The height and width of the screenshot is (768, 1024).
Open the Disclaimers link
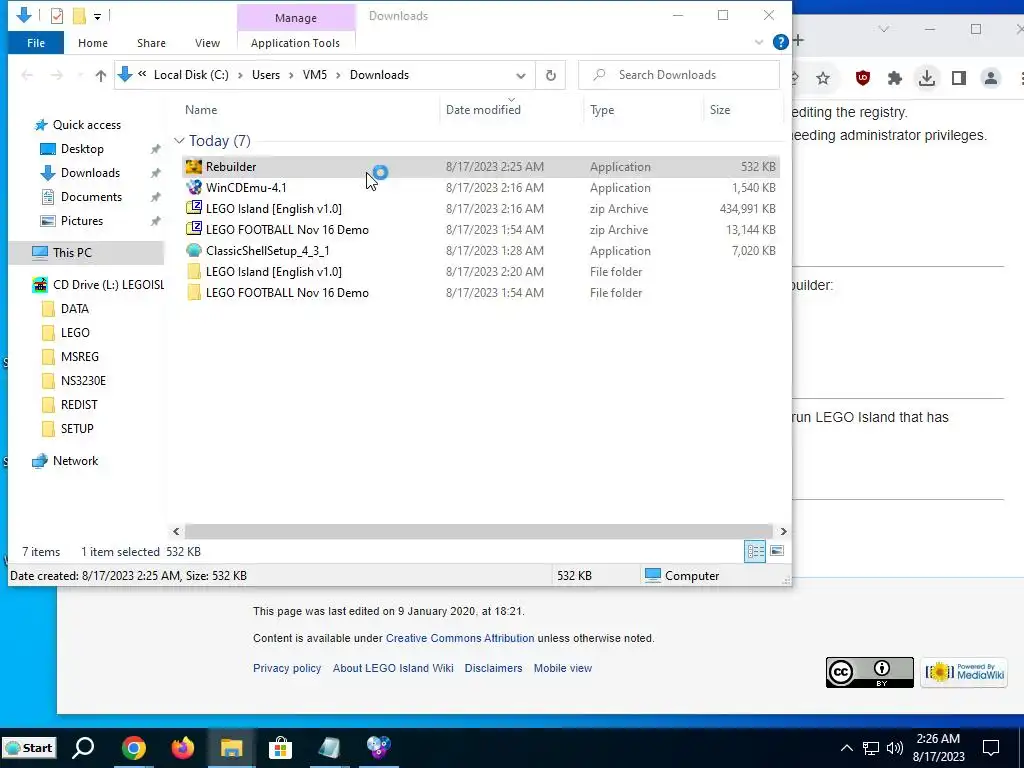point(494,668)
